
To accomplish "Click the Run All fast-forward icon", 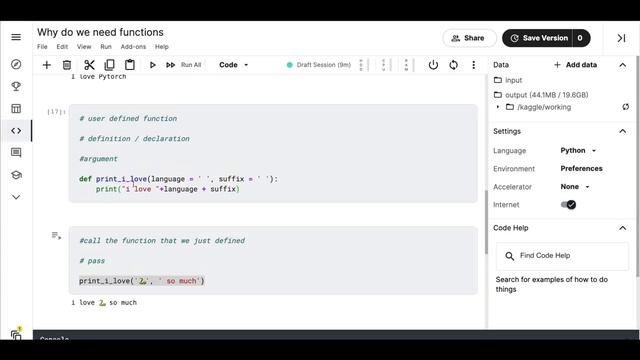I will 170,65.
